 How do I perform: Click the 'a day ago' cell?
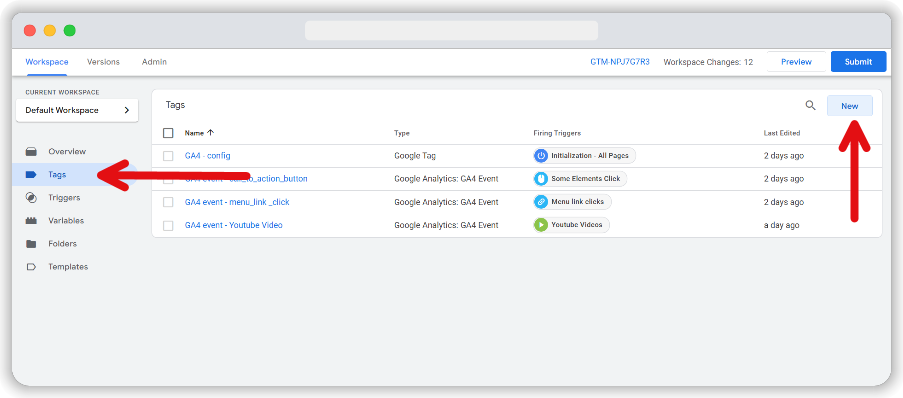pyautogui.click(x=781, y=225)
